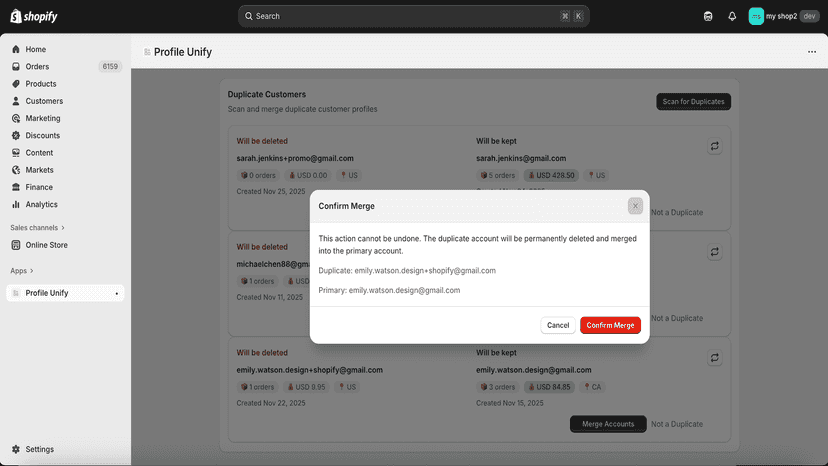This screenshot has width=828, height=466.
Task: Click the Profile Unify sidebar app icon
Action: (16, 293)
